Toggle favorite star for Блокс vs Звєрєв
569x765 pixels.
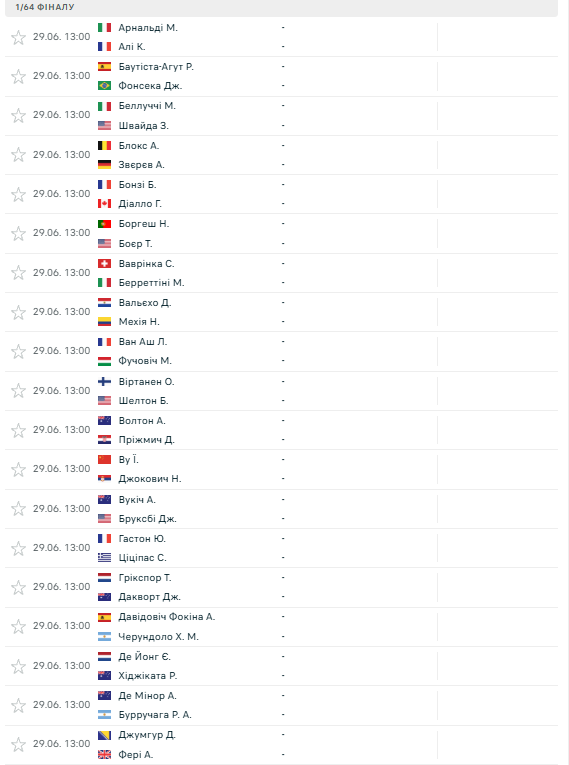pos(18,155)
